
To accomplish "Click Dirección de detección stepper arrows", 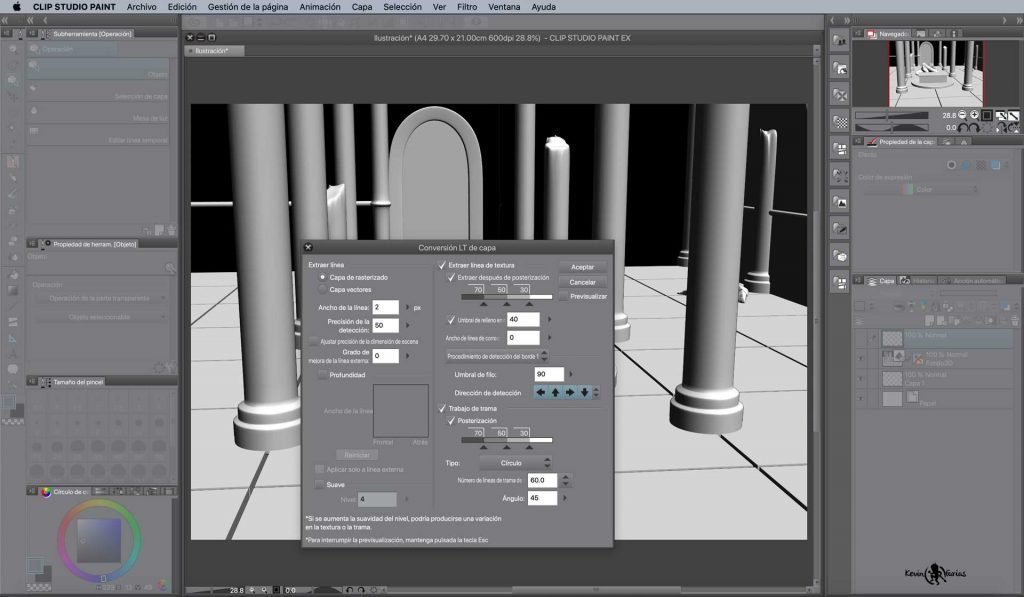I will pos(596,393).
